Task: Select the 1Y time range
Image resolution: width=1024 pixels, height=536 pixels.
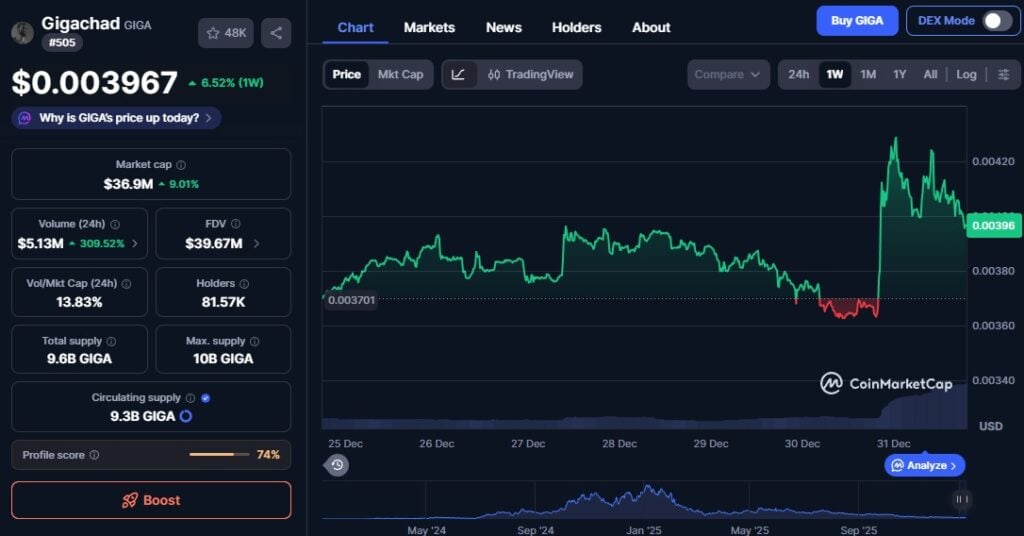Action: 899,75
